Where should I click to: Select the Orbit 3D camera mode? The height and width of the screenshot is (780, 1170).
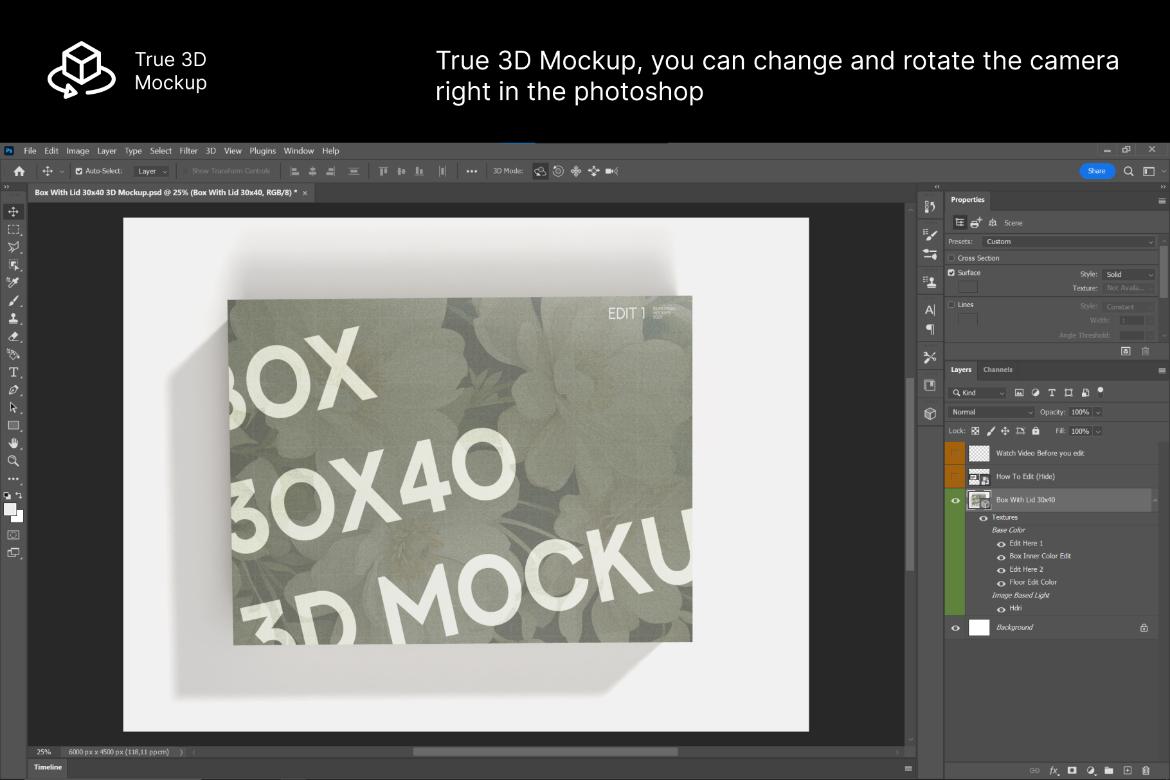(539, 171)
